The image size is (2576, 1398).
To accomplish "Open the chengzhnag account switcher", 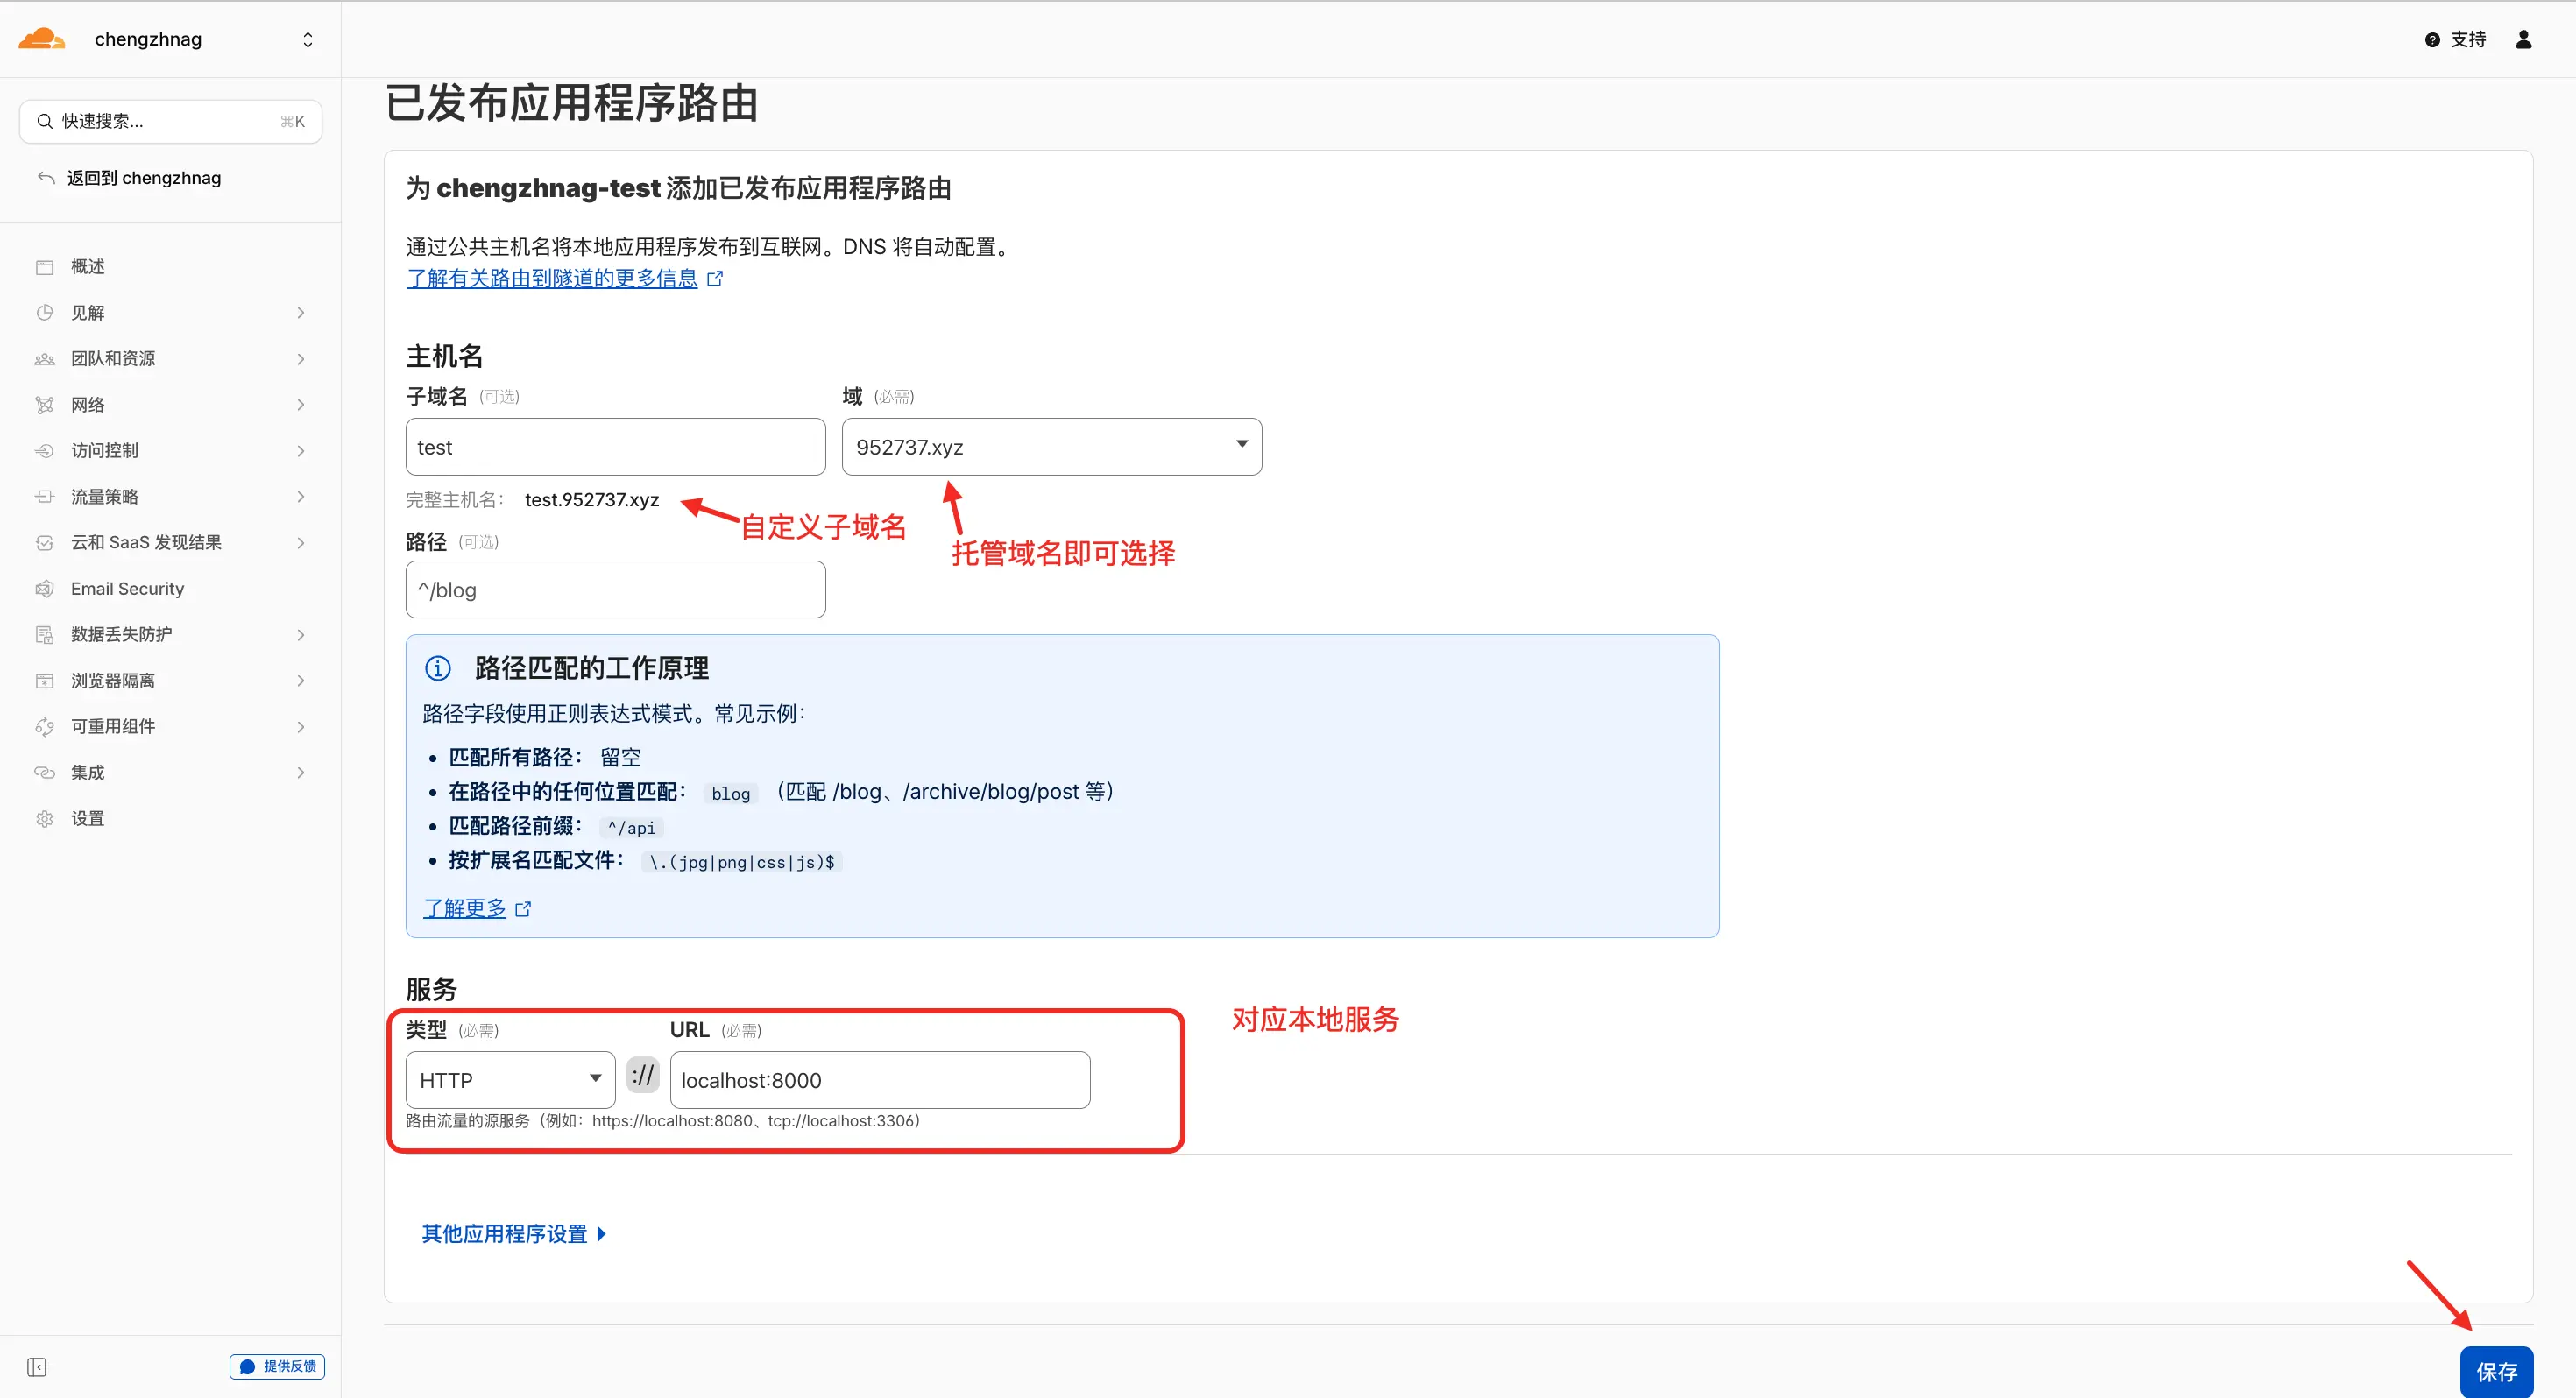I will coord(307,40).
